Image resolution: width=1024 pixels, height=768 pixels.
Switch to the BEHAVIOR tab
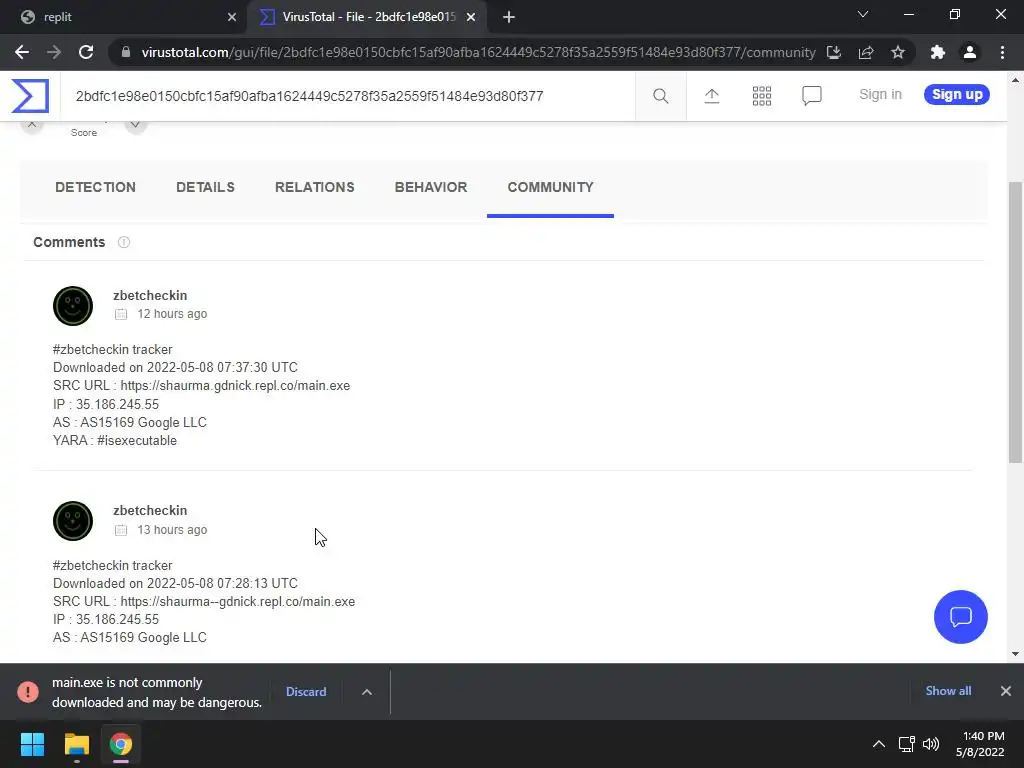(x=431, y=187)
